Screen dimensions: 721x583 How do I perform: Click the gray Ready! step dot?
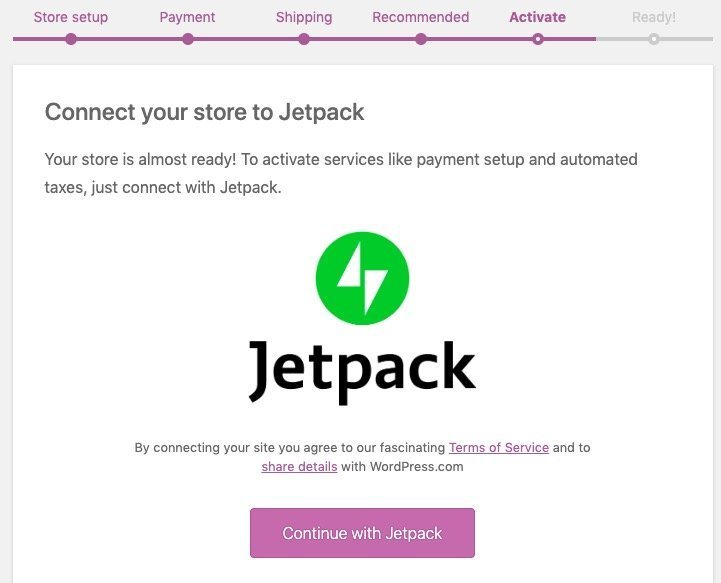654,39
